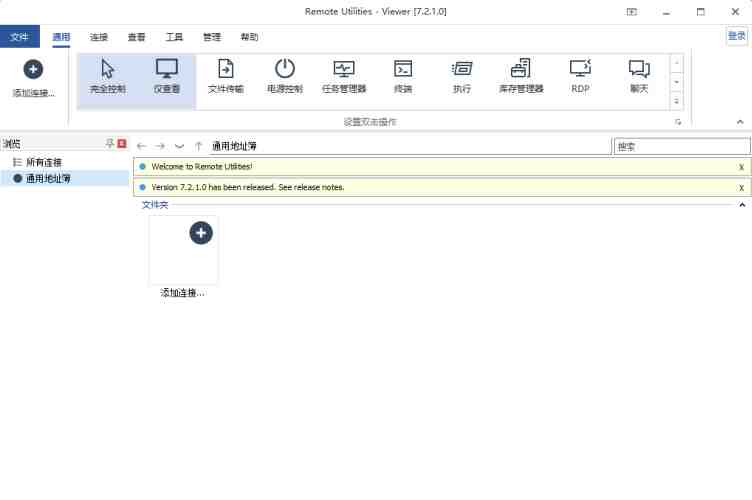Open the Version 7.2.1.0 release notes message

tap(247, 187)
